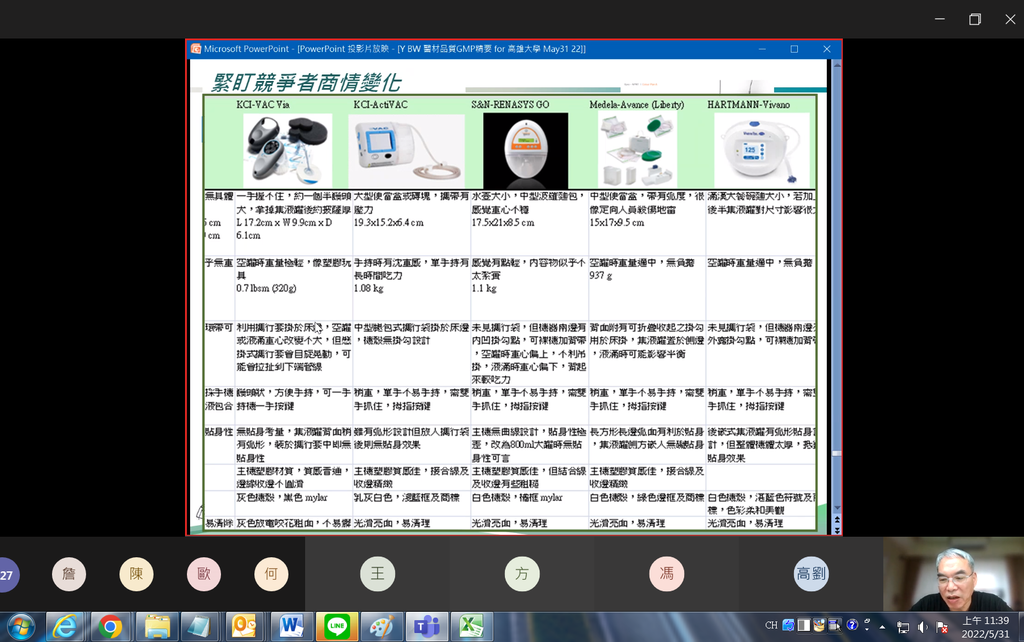Click the weight value 1.08 kg
The width and height of the screenshot is (1024, 642).
368,288
